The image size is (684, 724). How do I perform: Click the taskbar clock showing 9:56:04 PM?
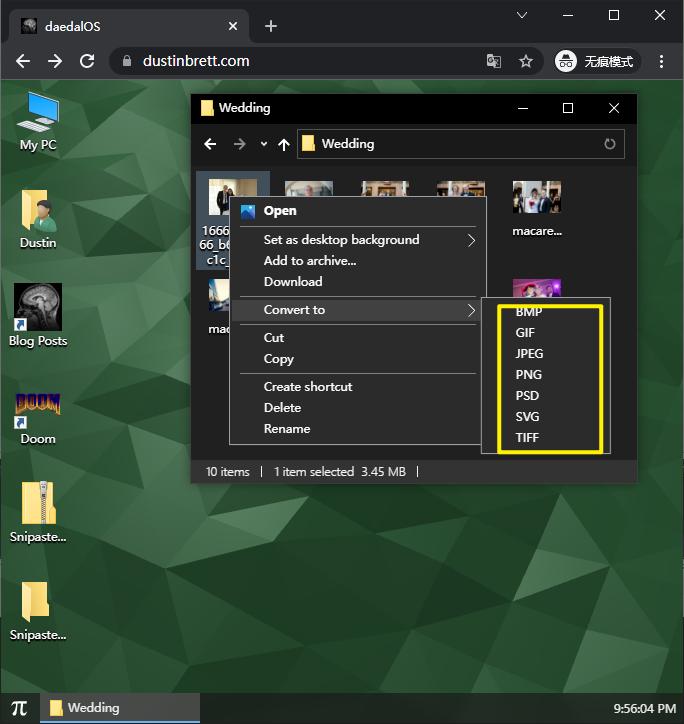coord(644,708)
